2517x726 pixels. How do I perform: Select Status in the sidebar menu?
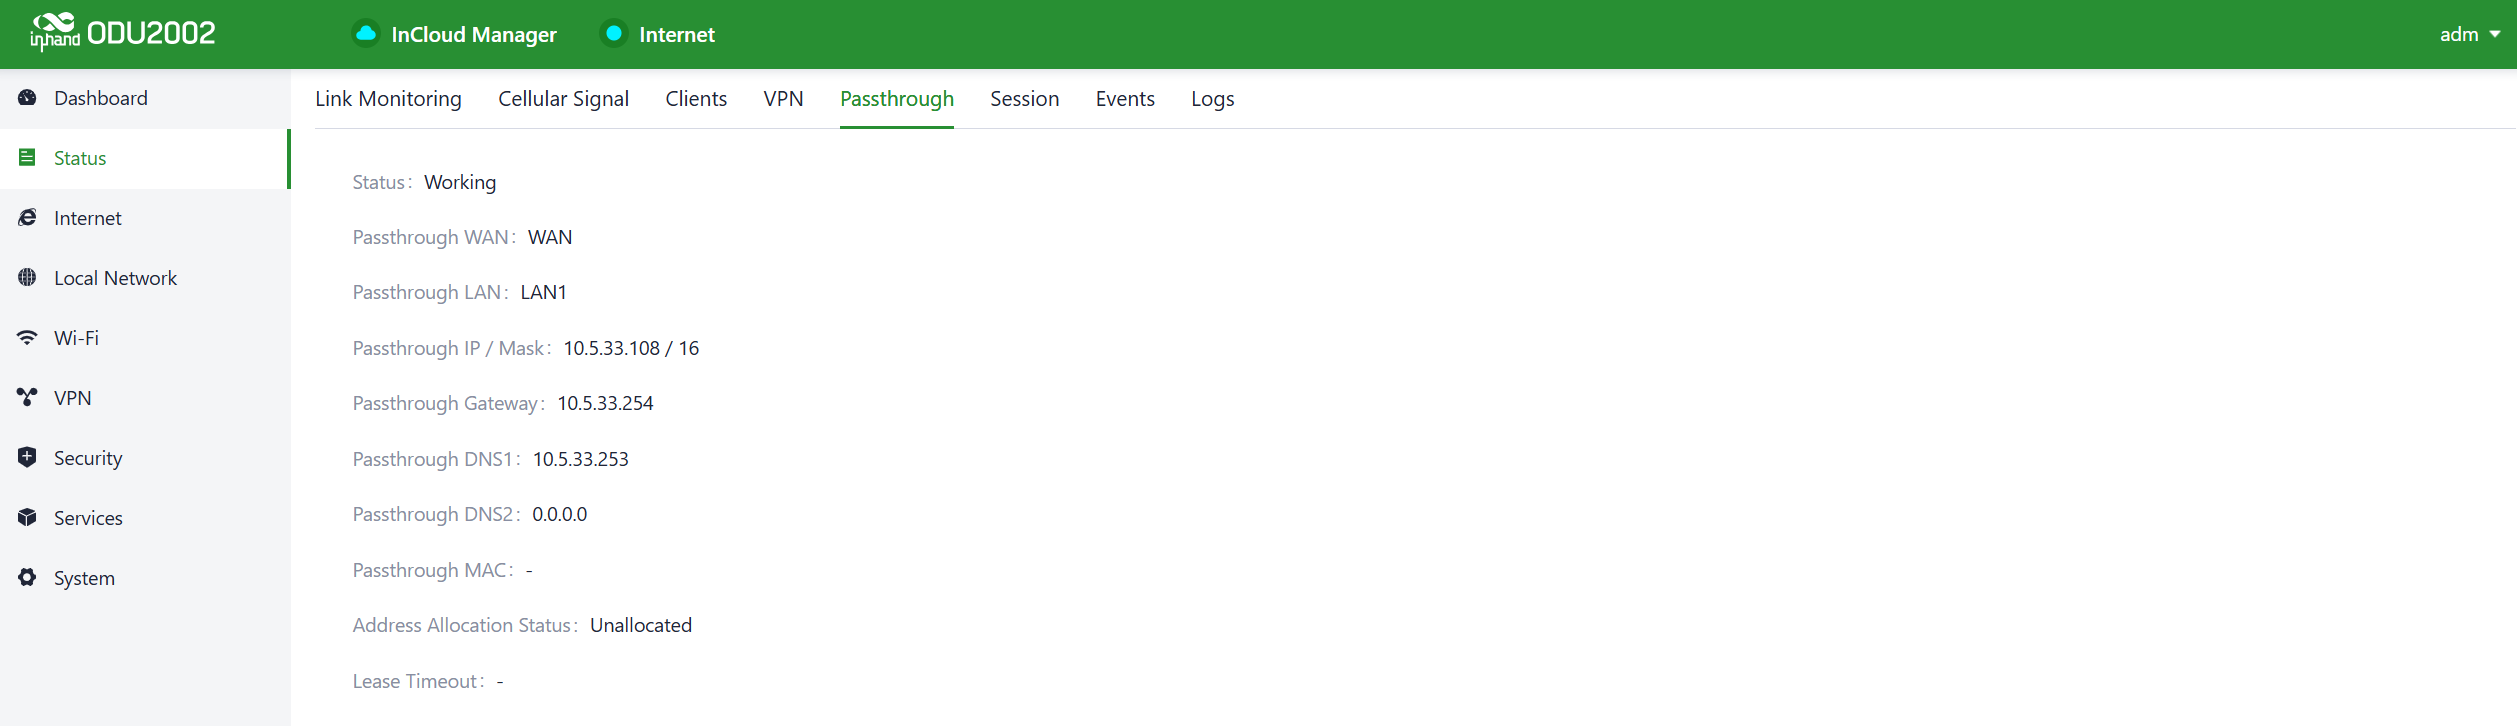pyautogui.click(x=80, y=158)
